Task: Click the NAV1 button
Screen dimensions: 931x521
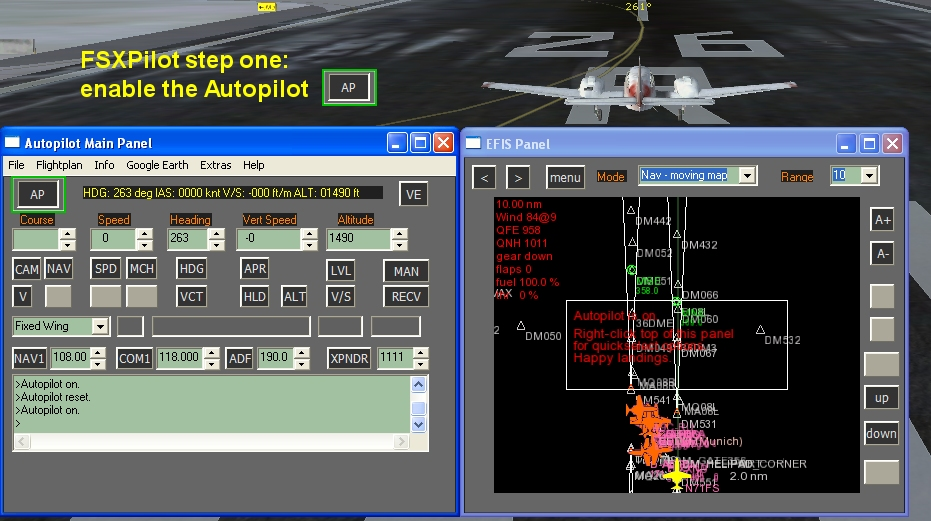Action: [x=29, y=358]
